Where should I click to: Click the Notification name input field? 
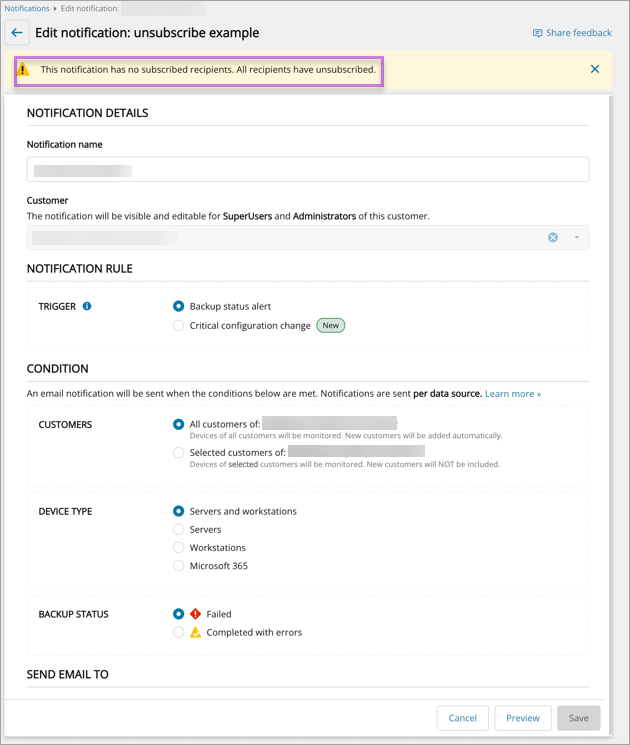(308, 170)
